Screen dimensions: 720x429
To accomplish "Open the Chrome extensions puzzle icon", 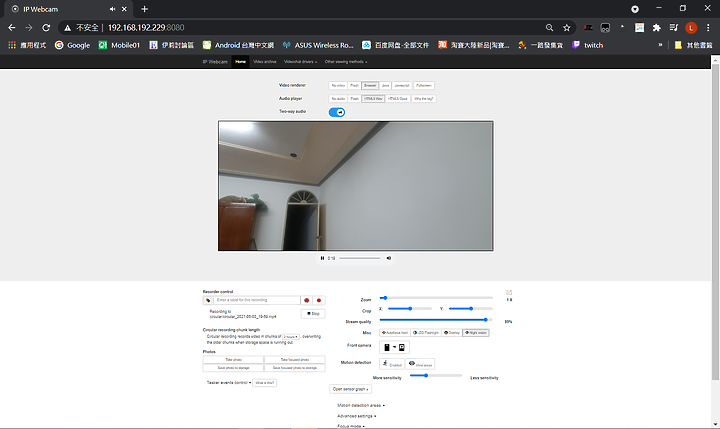I will (x=657, y=28).
